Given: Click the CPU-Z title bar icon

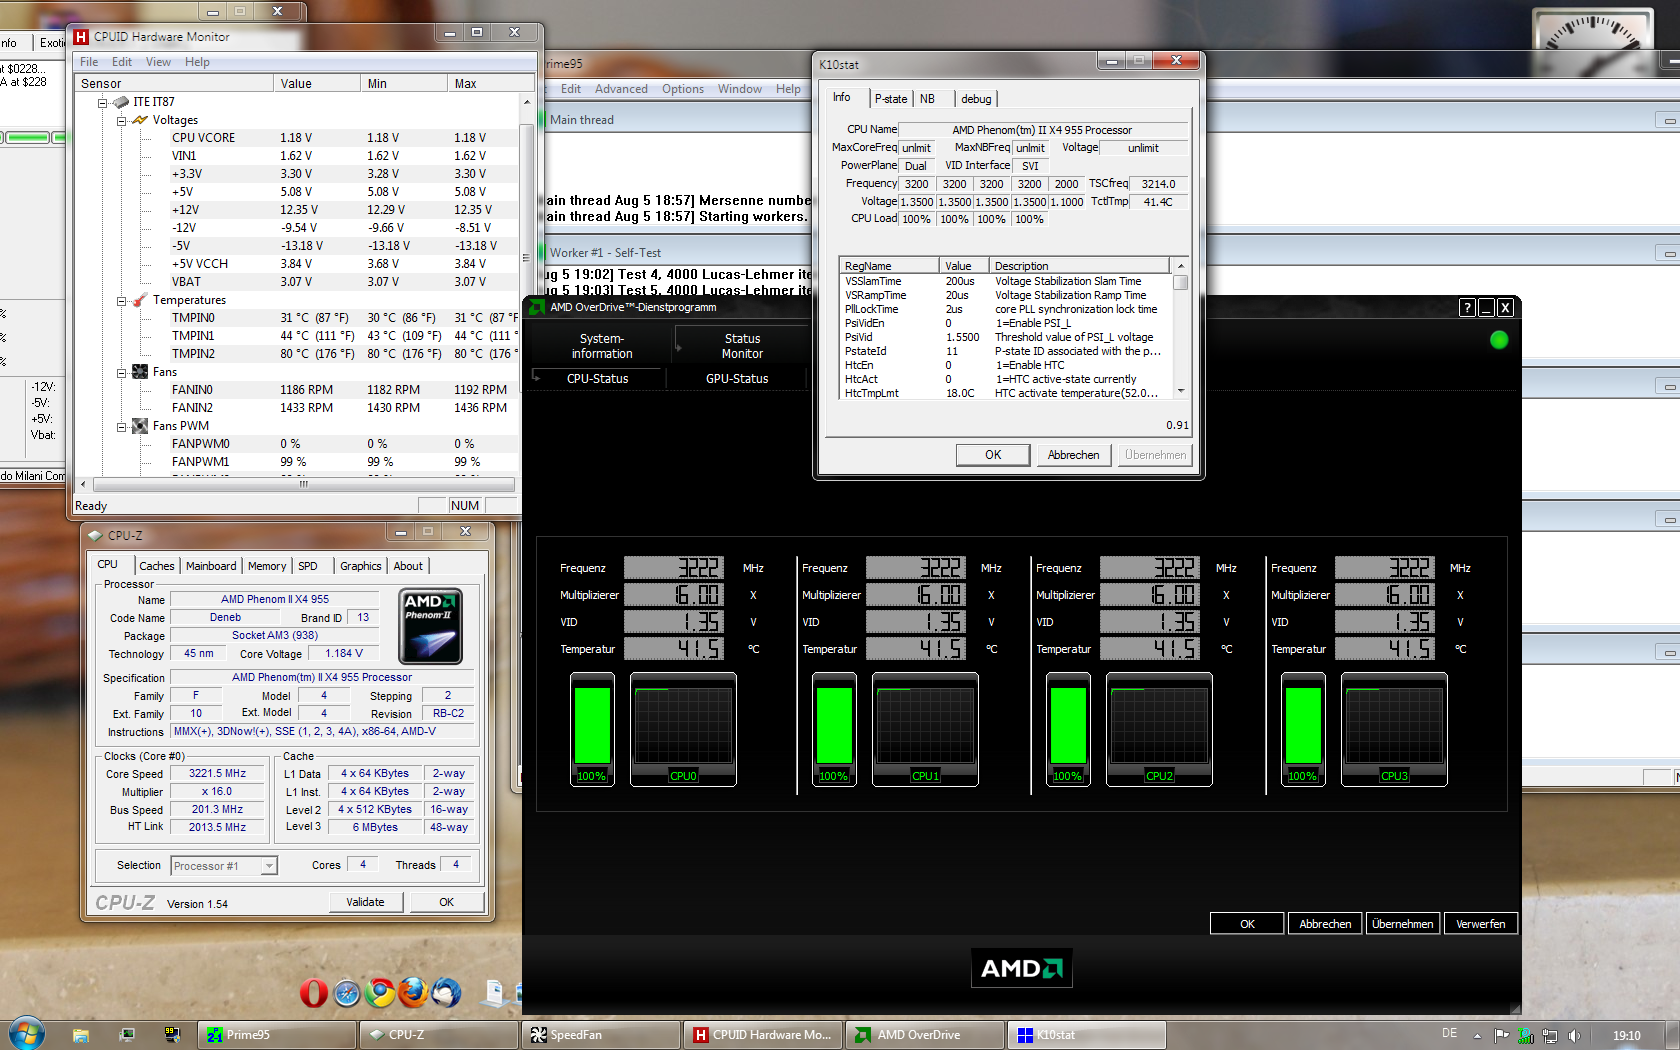Looking at the screenshot, I should [x=96, y=535].
